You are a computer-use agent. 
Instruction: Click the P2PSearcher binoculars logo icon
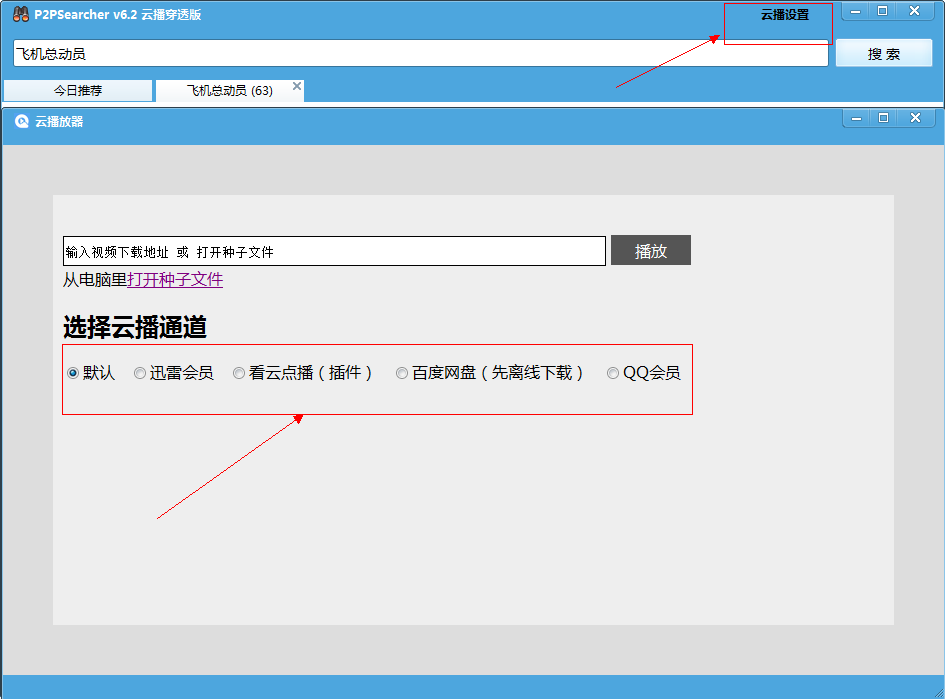point(14,14)
